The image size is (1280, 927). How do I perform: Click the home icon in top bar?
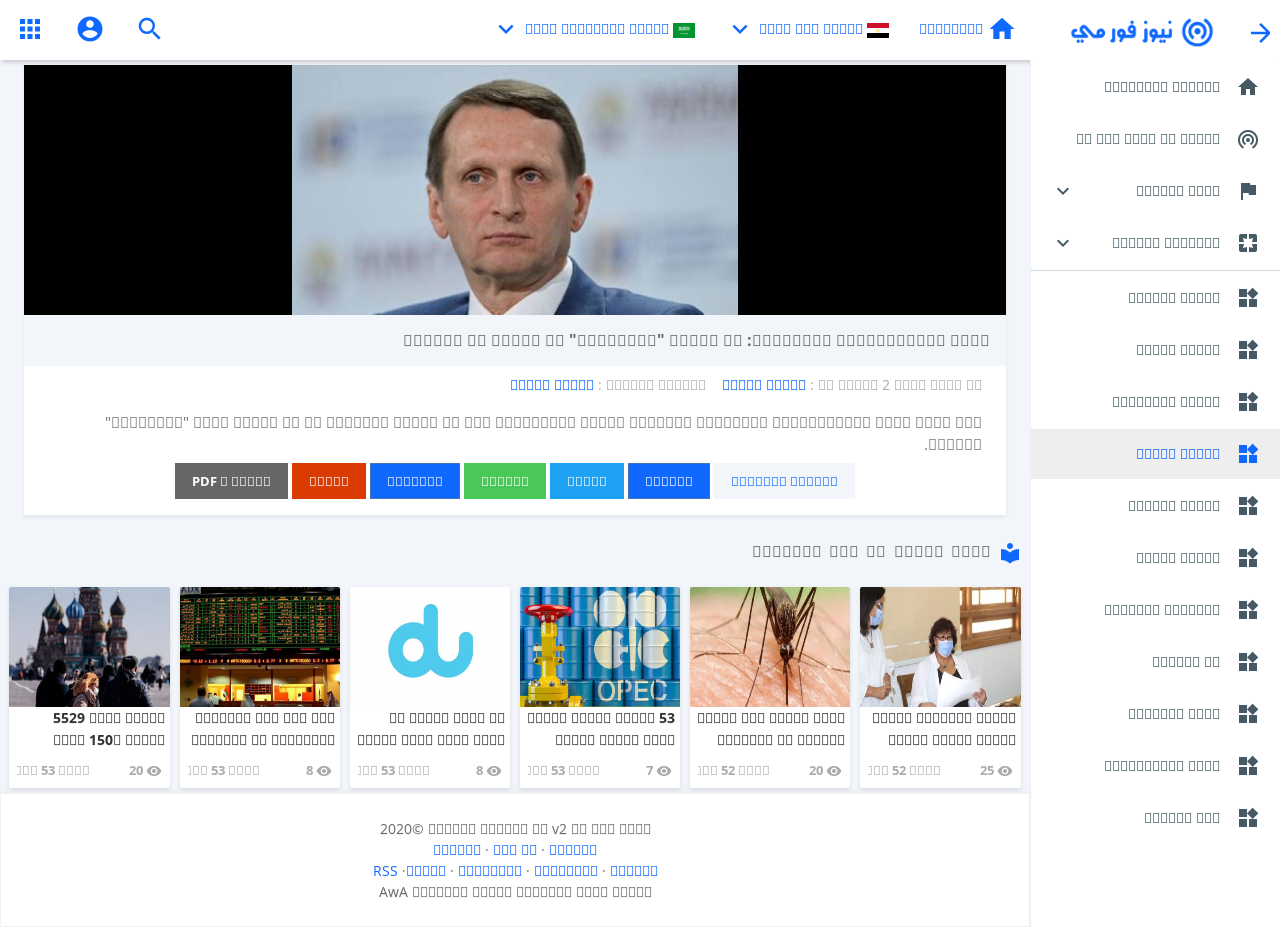click(1002, 29)
